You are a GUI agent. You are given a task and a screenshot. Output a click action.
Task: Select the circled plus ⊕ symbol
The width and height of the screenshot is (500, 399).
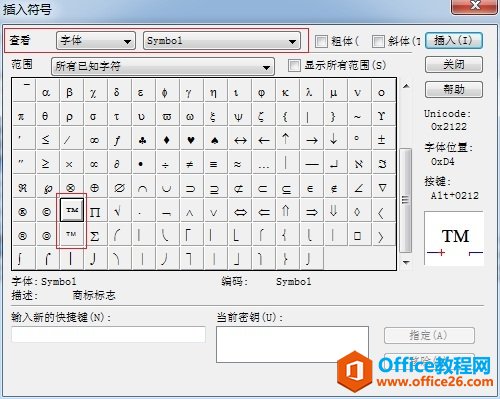96,187
